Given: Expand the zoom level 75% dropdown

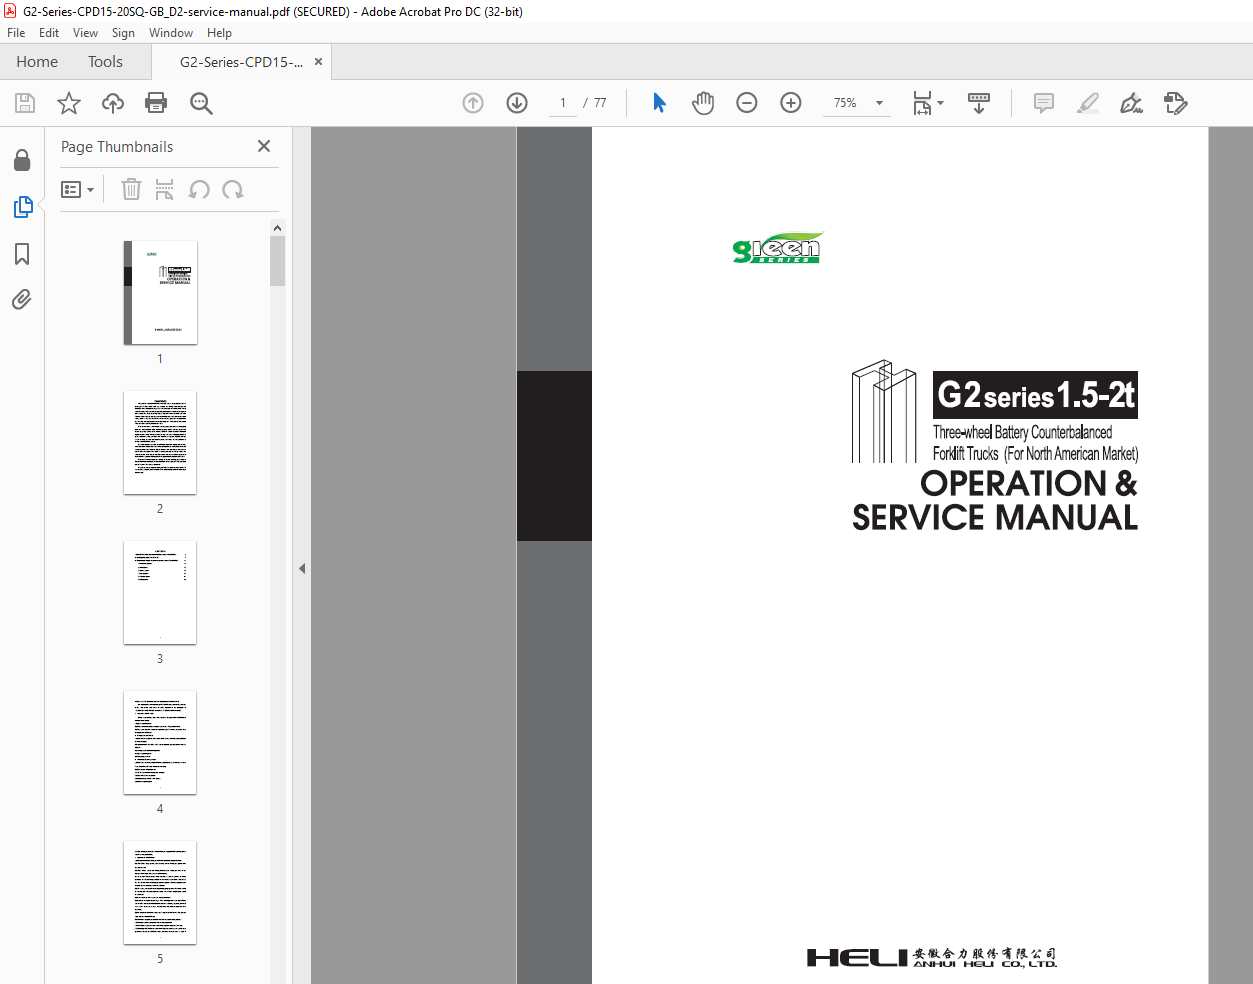Looking at the screenshot, I should pyautogui.click(x=880, y=103).
